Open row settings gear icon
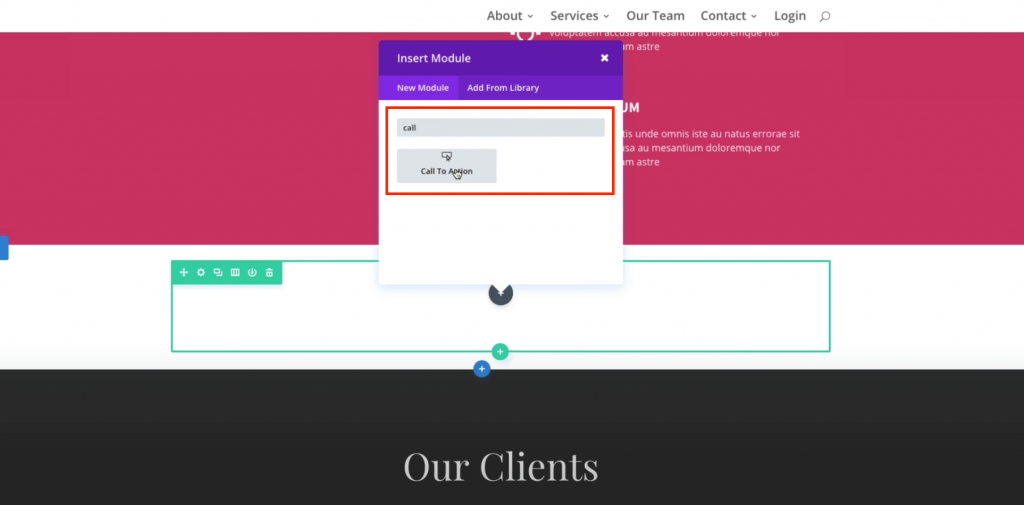The width and height of the screenshot is (1024, 505). click(x=200, y=272)
